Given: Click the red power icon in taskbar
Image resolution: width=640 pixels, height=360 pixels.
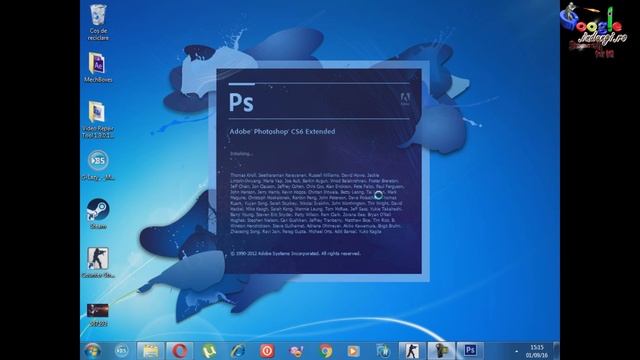Looking at the screenshot, I should pos(267,351).
